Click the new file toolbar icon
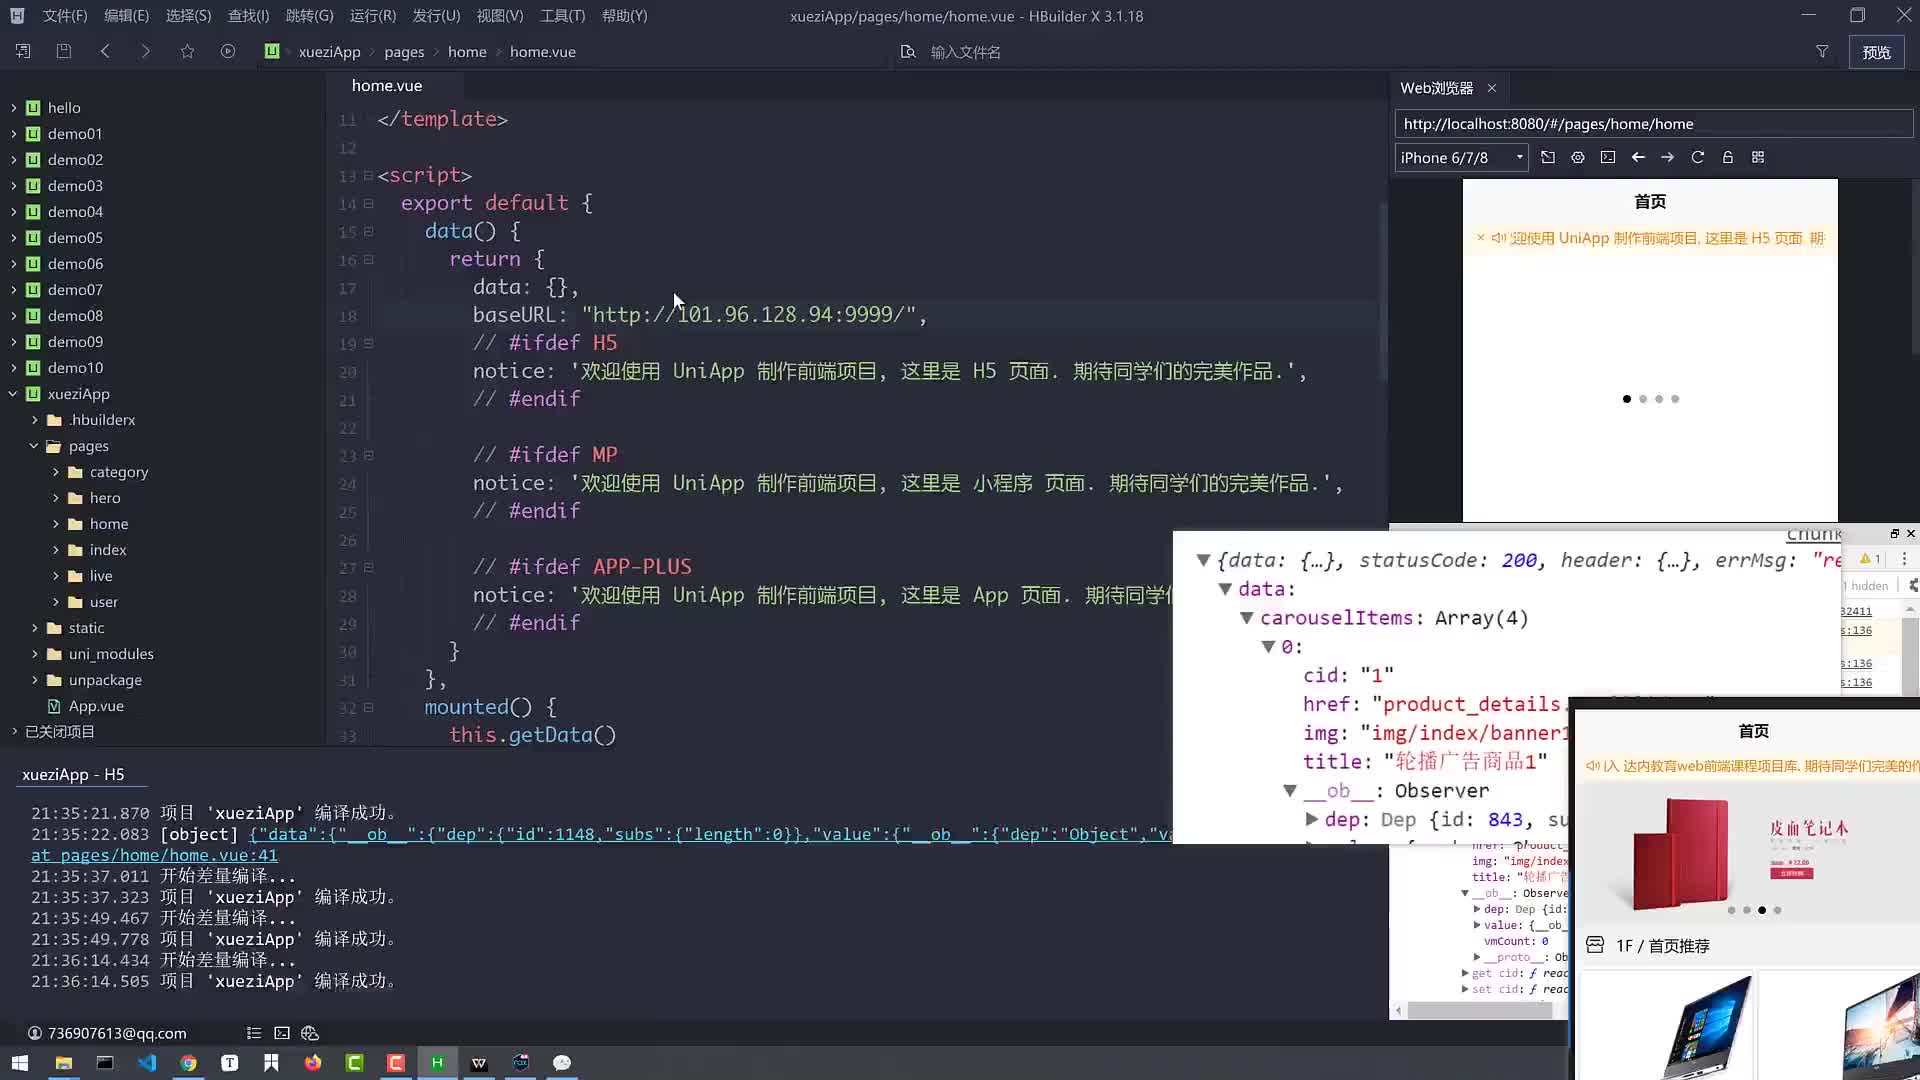The image size is (1920, 1080). (x=23, y=51)
